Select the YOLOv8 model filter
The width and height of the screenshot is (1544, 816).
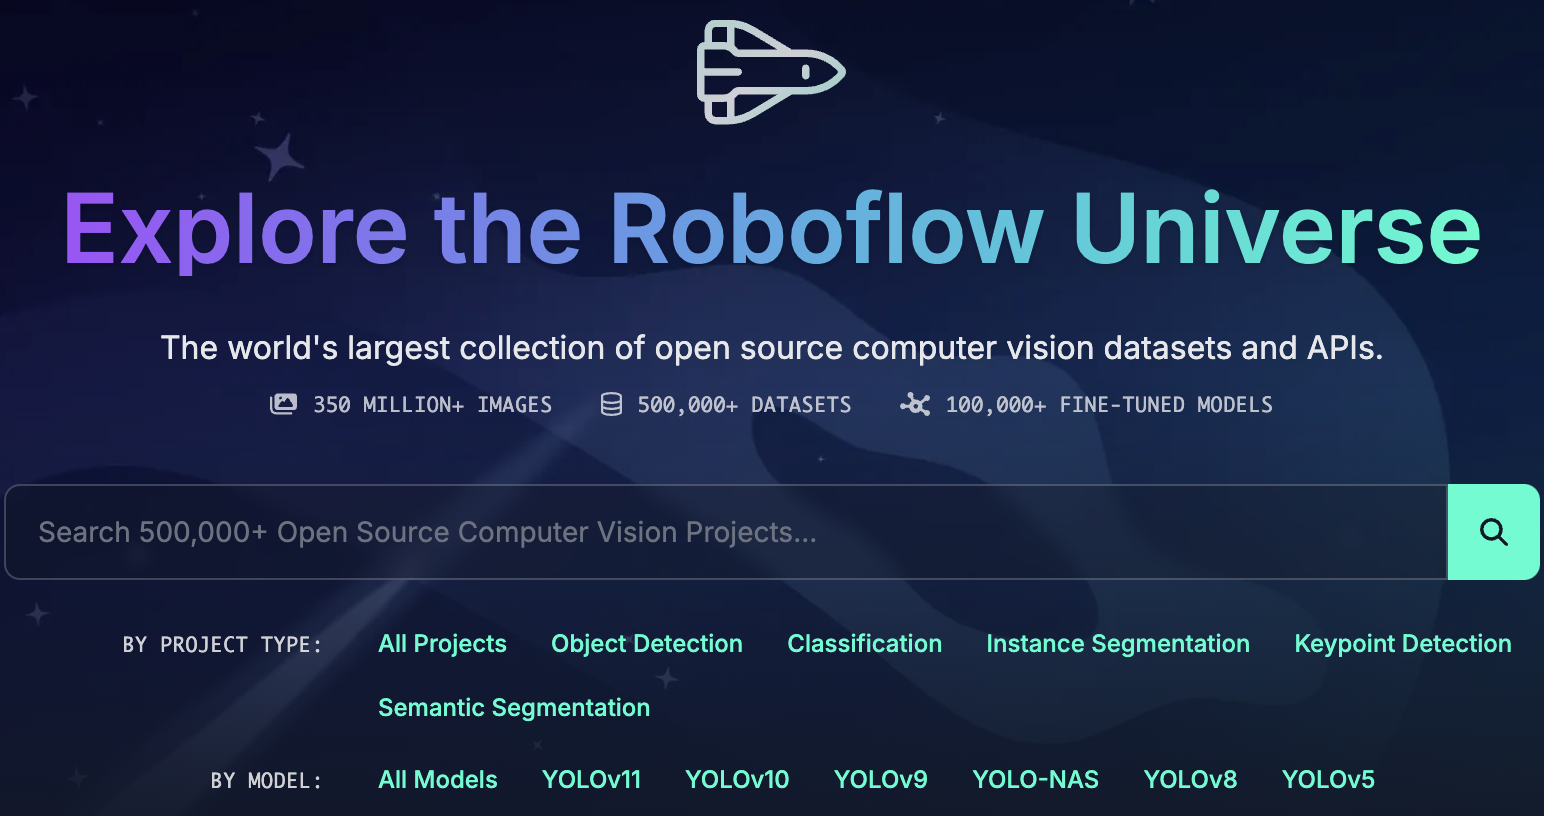click(x=1191, y=780)
